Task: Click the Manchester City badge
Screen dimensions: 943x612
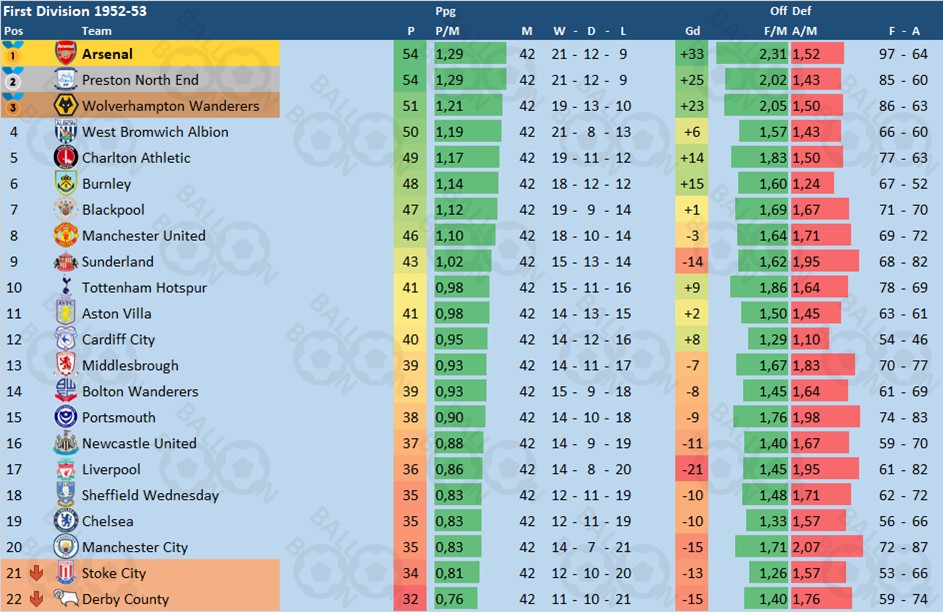Action: 66,546
